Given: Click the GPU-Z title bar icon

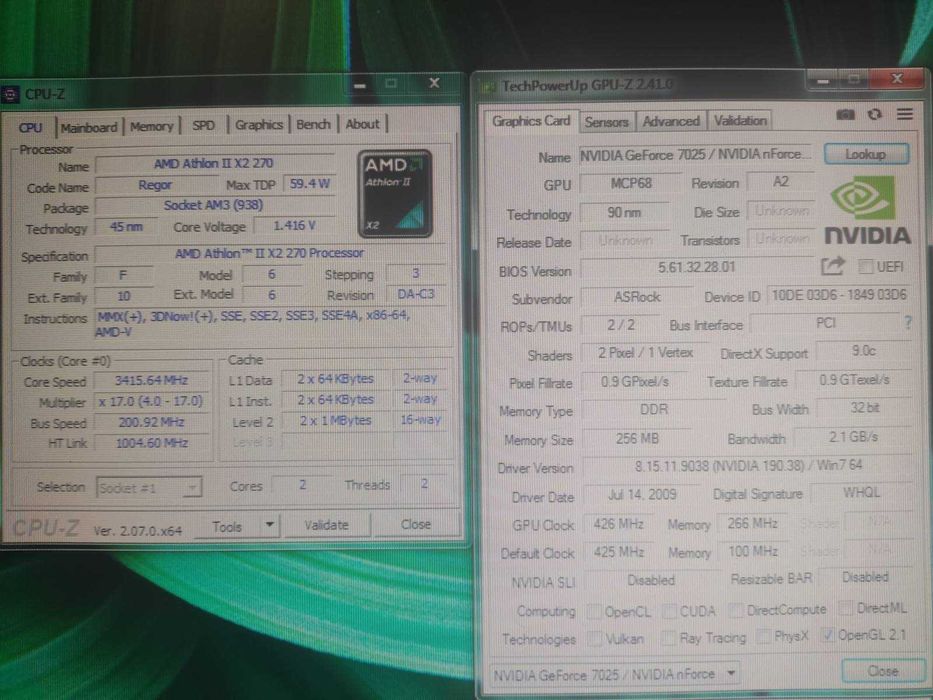Looking at the screenshot, I should (x=488, y=87).
